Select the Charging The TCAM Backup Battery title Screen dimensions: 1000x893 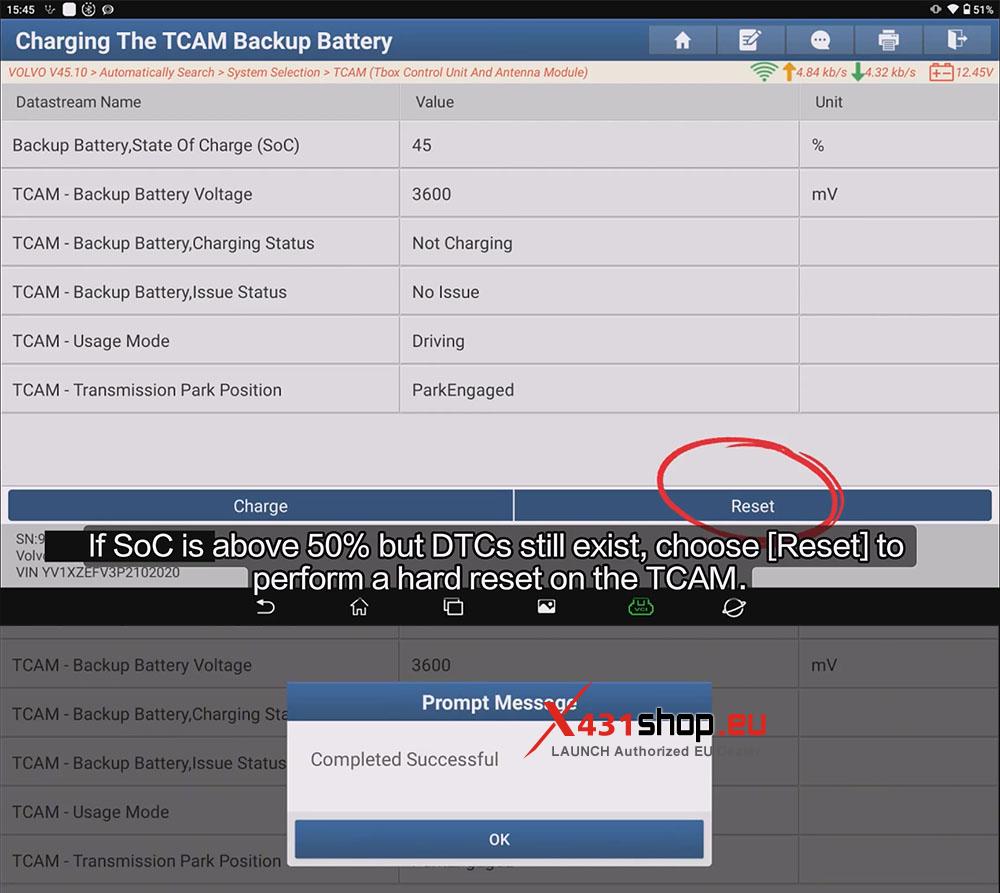203,41
